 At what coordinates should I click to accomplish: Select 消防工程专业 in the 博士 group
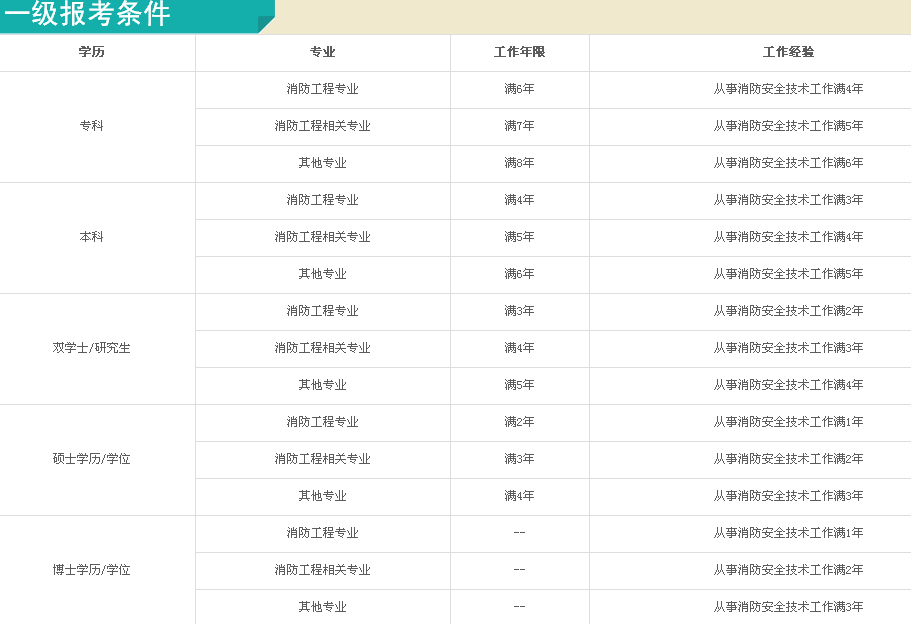pyautogui.click(x=322, y=533)
